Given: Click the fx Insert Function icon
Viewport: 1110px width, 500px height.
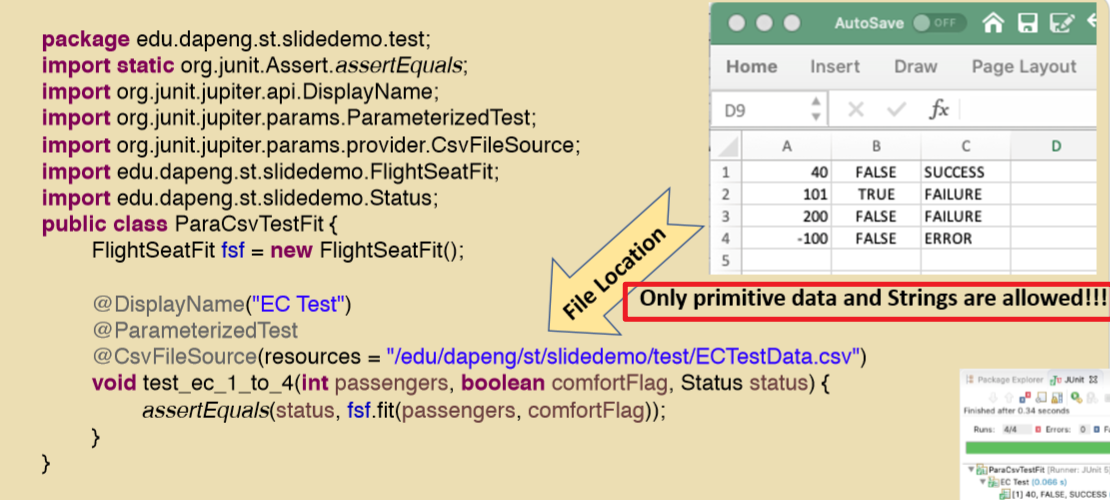Looking at the screenshot, I should pos(939,109).
